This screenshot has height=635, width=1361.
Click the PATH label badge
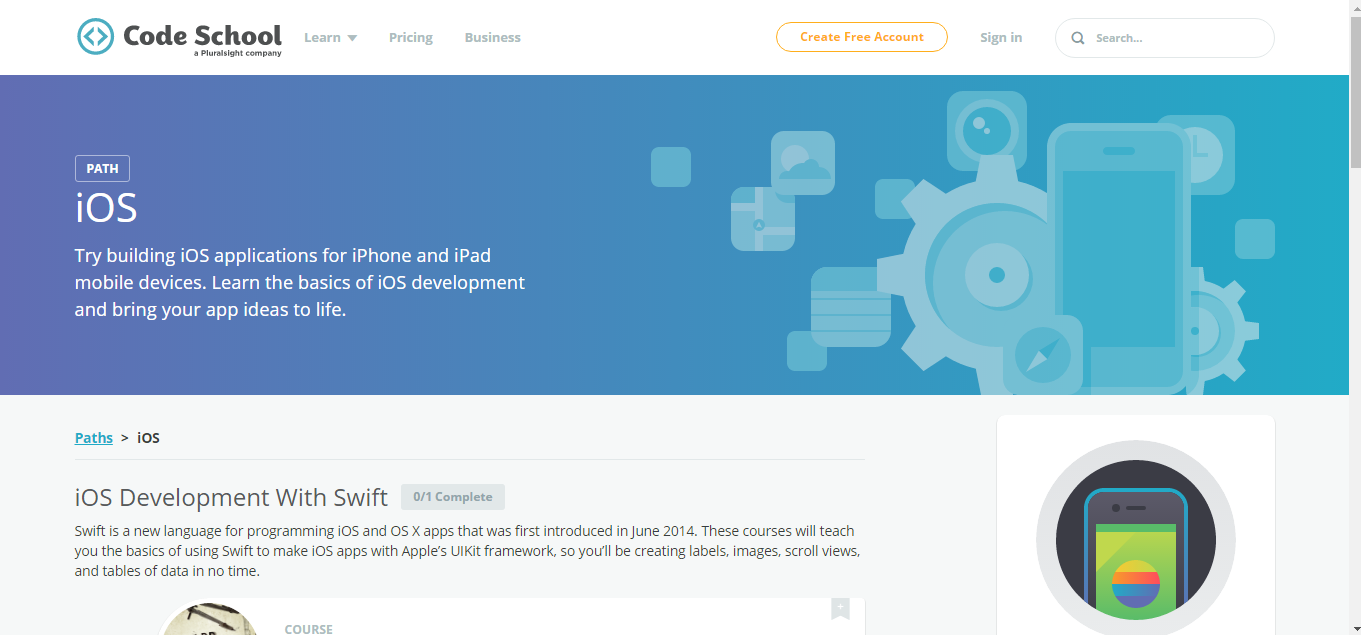[x=102, y=168]
